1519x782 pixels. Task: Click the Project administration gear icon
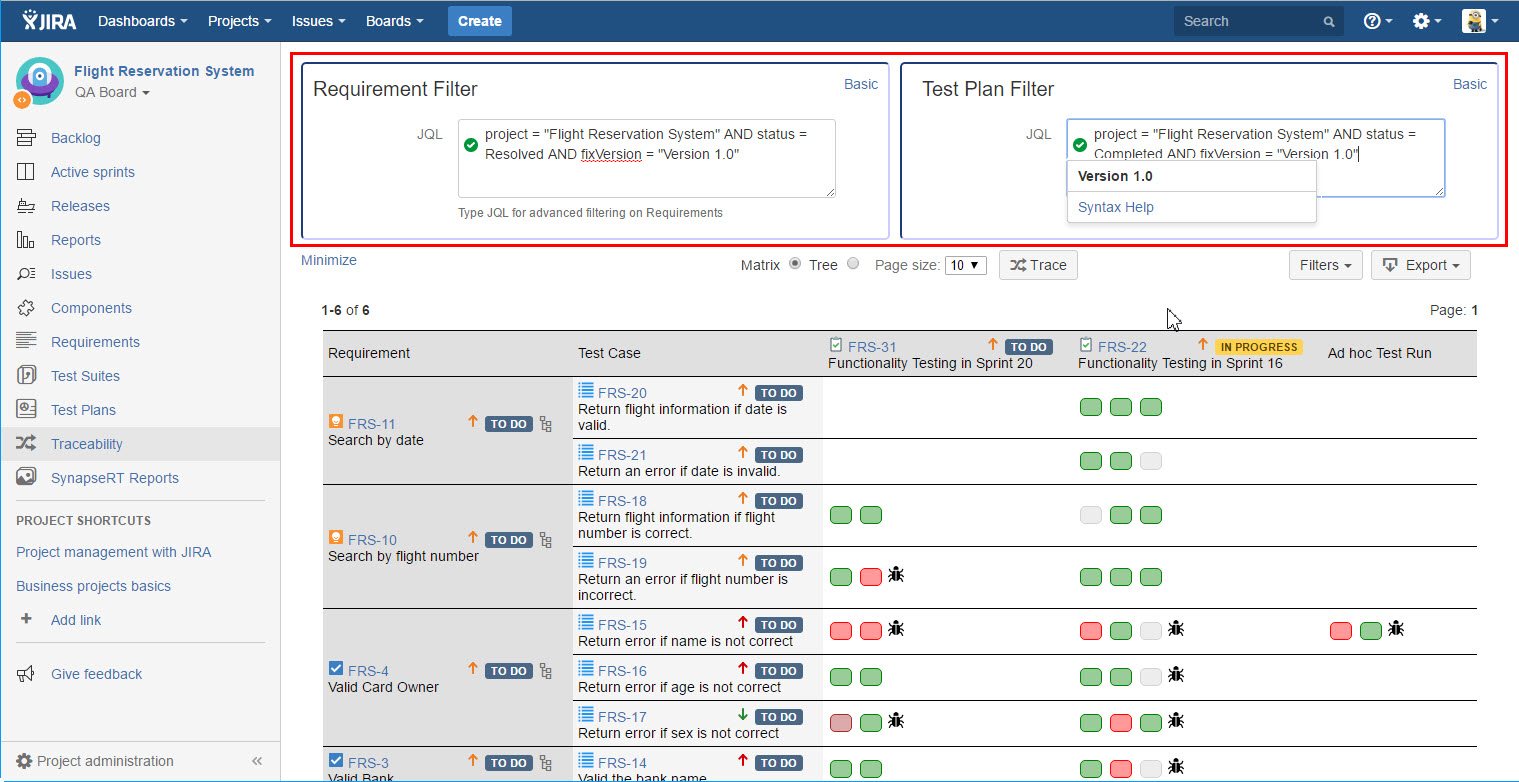(24, 761)
